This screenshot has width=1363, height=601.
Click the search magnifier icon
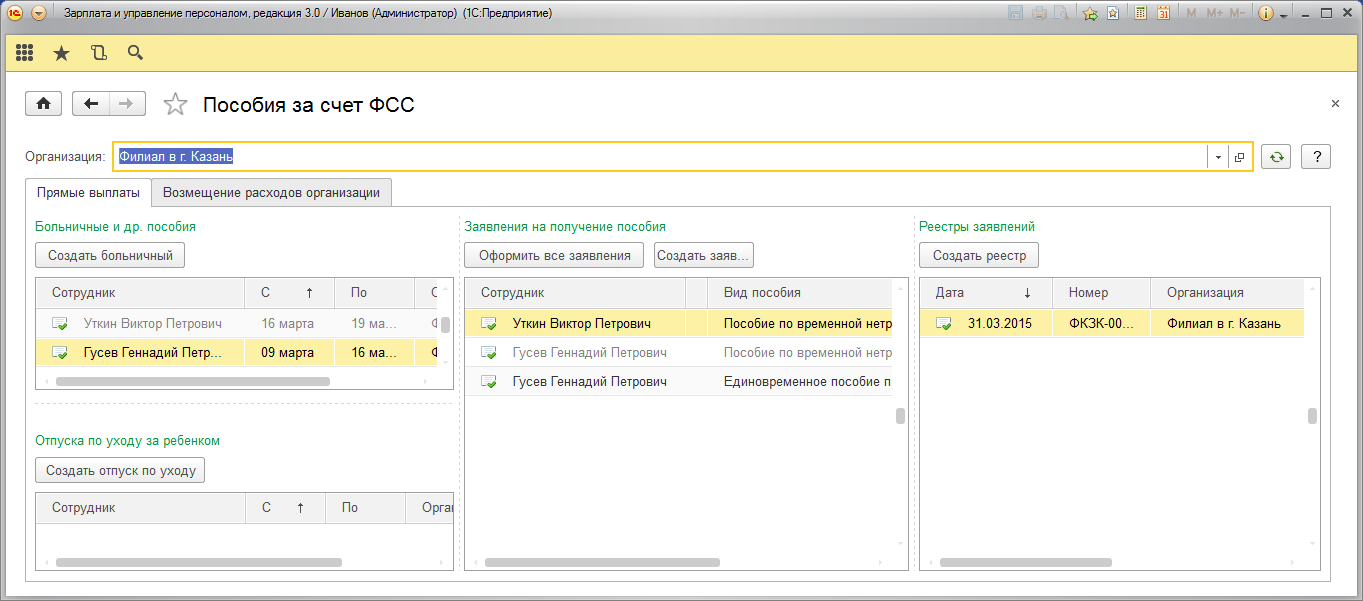click(x=135, y=53)
